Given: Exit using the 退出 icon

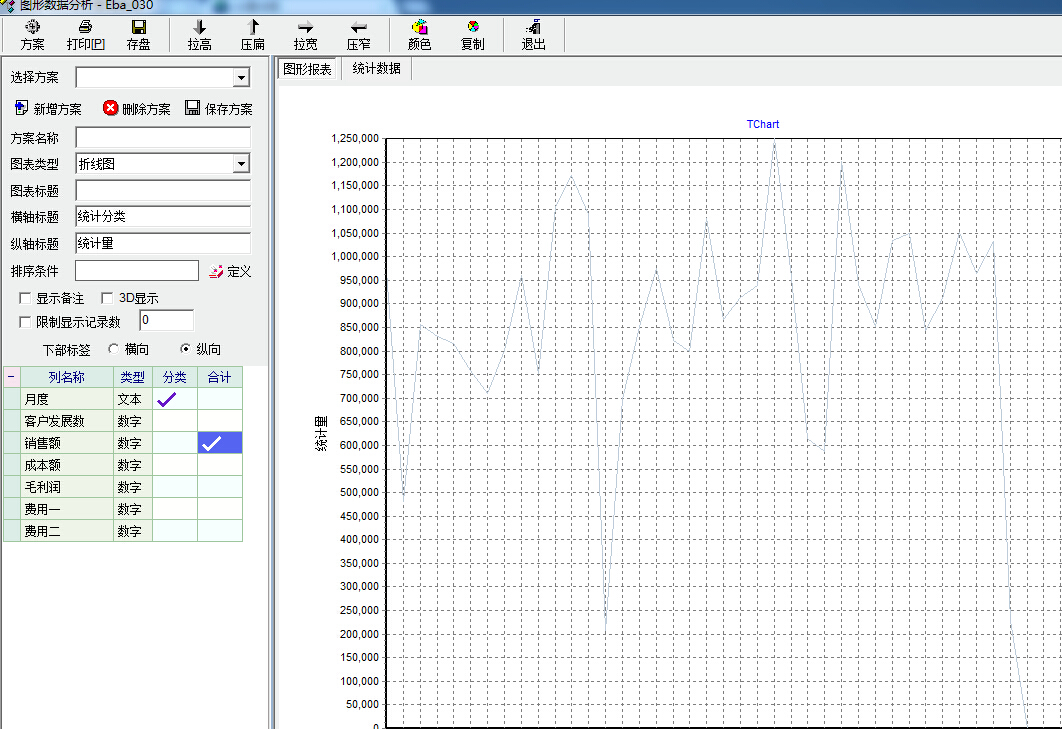Looking at the screenshot, I should pyautogui.click(x=534, y=34).
